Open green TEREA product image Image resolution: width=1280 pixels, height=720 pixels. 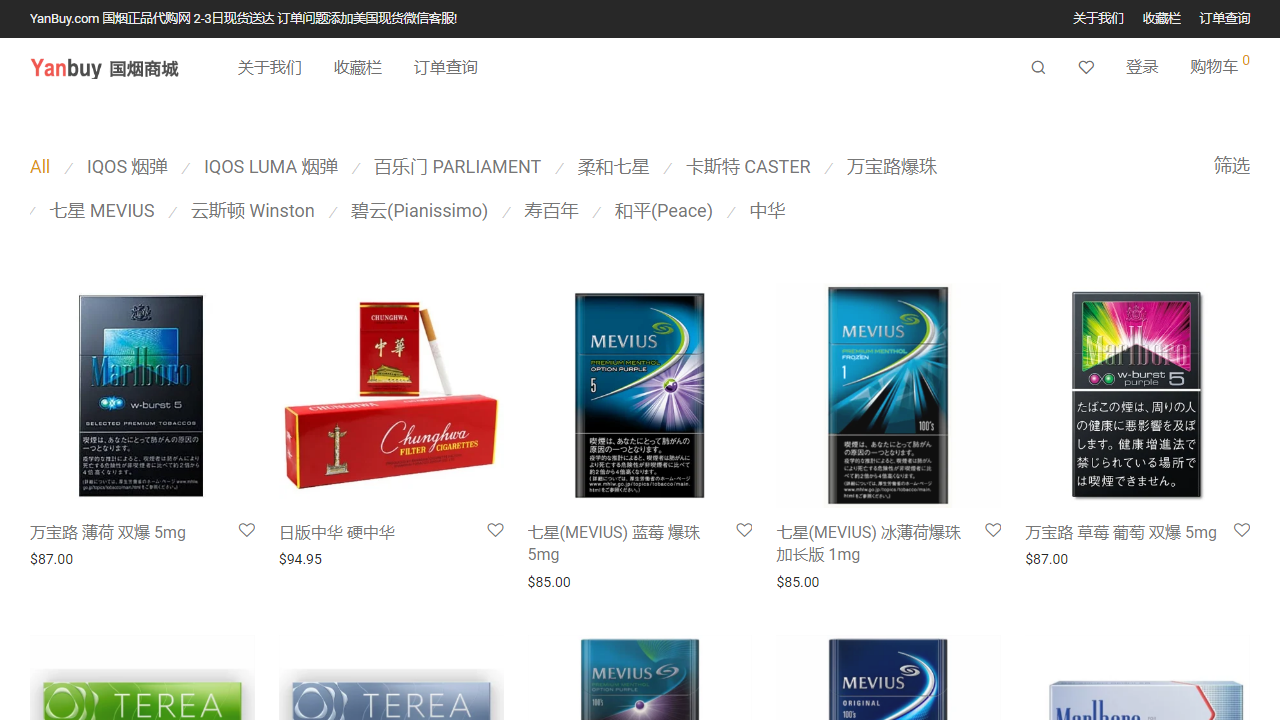coord(142,677)
